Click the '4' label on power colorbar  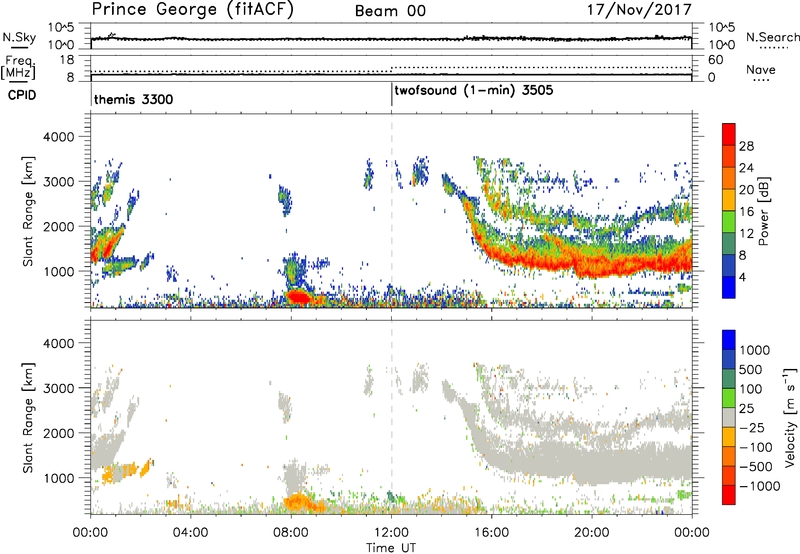click(x=742, y=278)
